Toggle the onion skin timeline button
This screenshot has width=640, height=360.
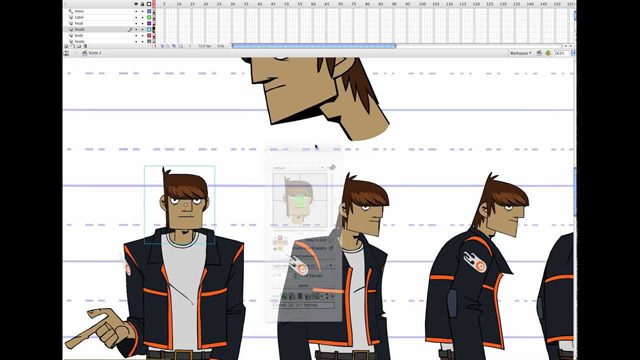pos(167,46)
